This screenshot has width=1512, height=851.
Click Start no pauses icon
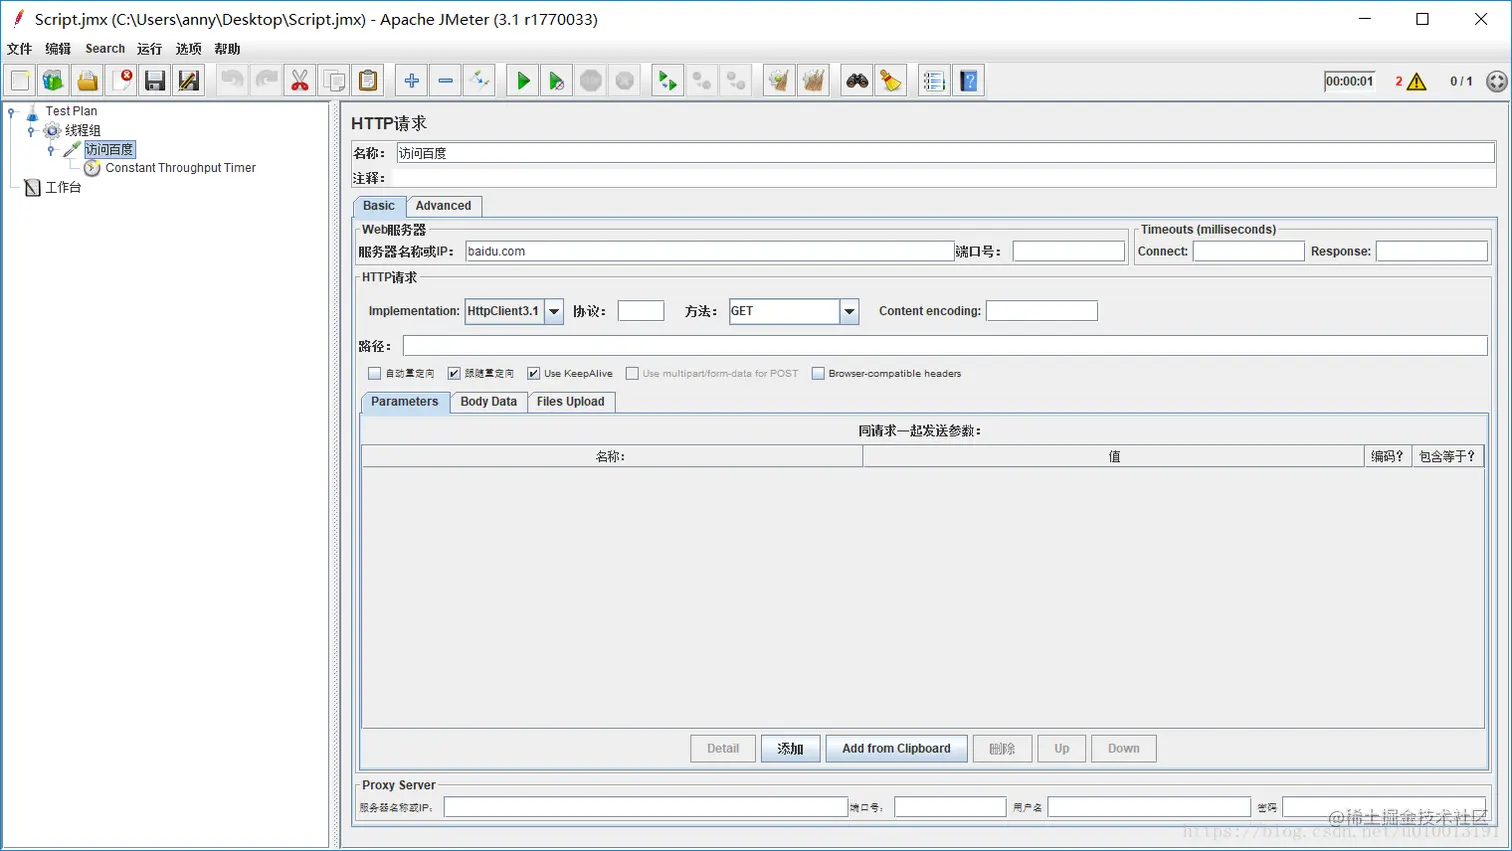[557, 81]
